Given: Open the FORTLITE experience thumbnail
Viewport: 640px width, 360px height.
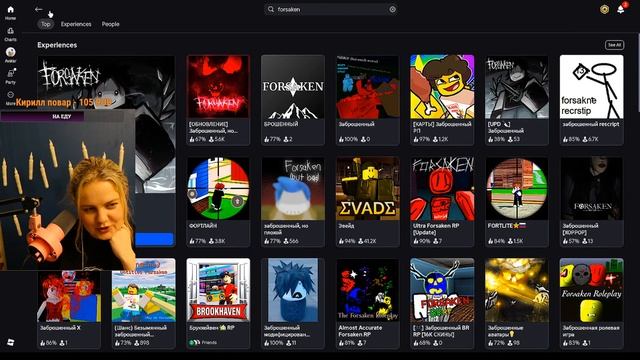Looking at the screenshot, I should pyautogui.click(x=517, y=189).
